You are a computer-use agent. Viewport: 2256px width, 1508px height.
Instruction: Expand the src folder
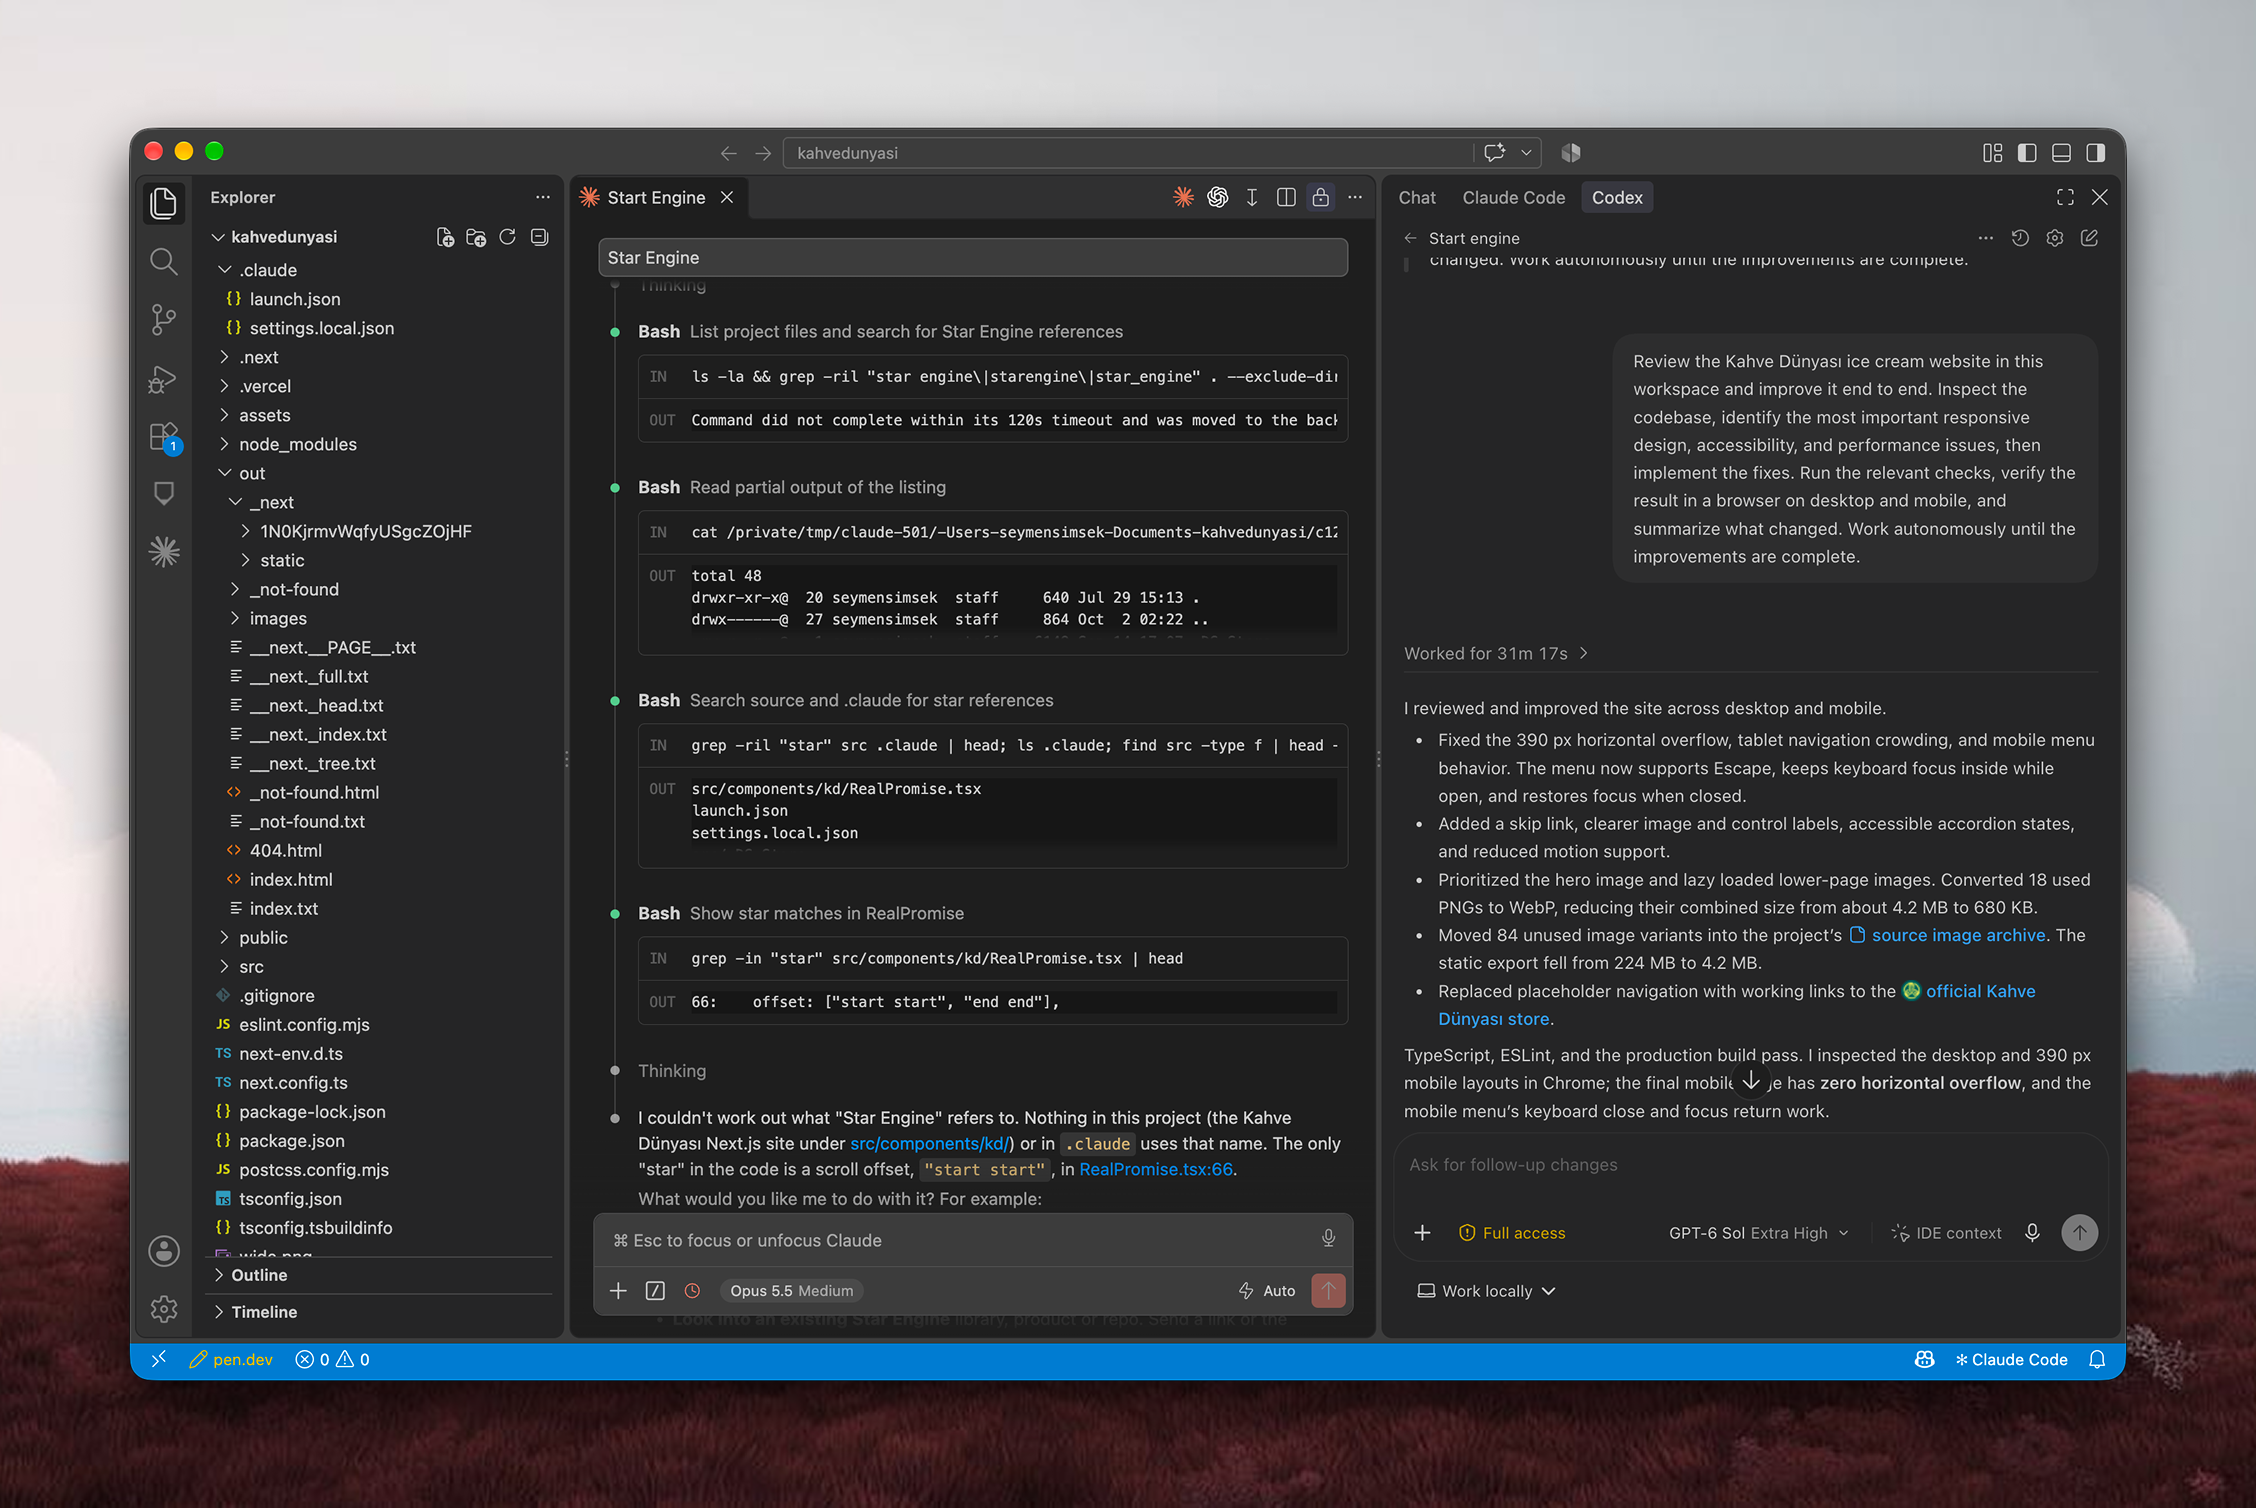(226, 966)
